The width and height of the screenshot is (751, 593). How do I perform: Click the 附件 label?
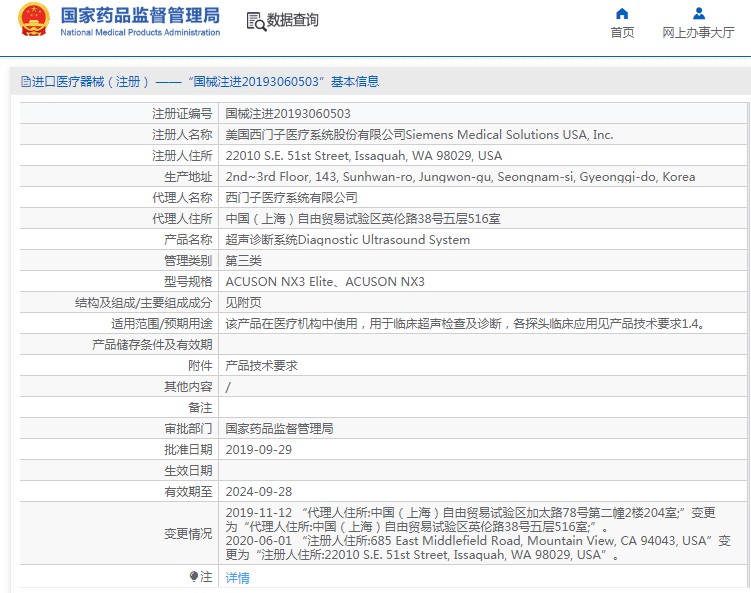tap(200, 365)
